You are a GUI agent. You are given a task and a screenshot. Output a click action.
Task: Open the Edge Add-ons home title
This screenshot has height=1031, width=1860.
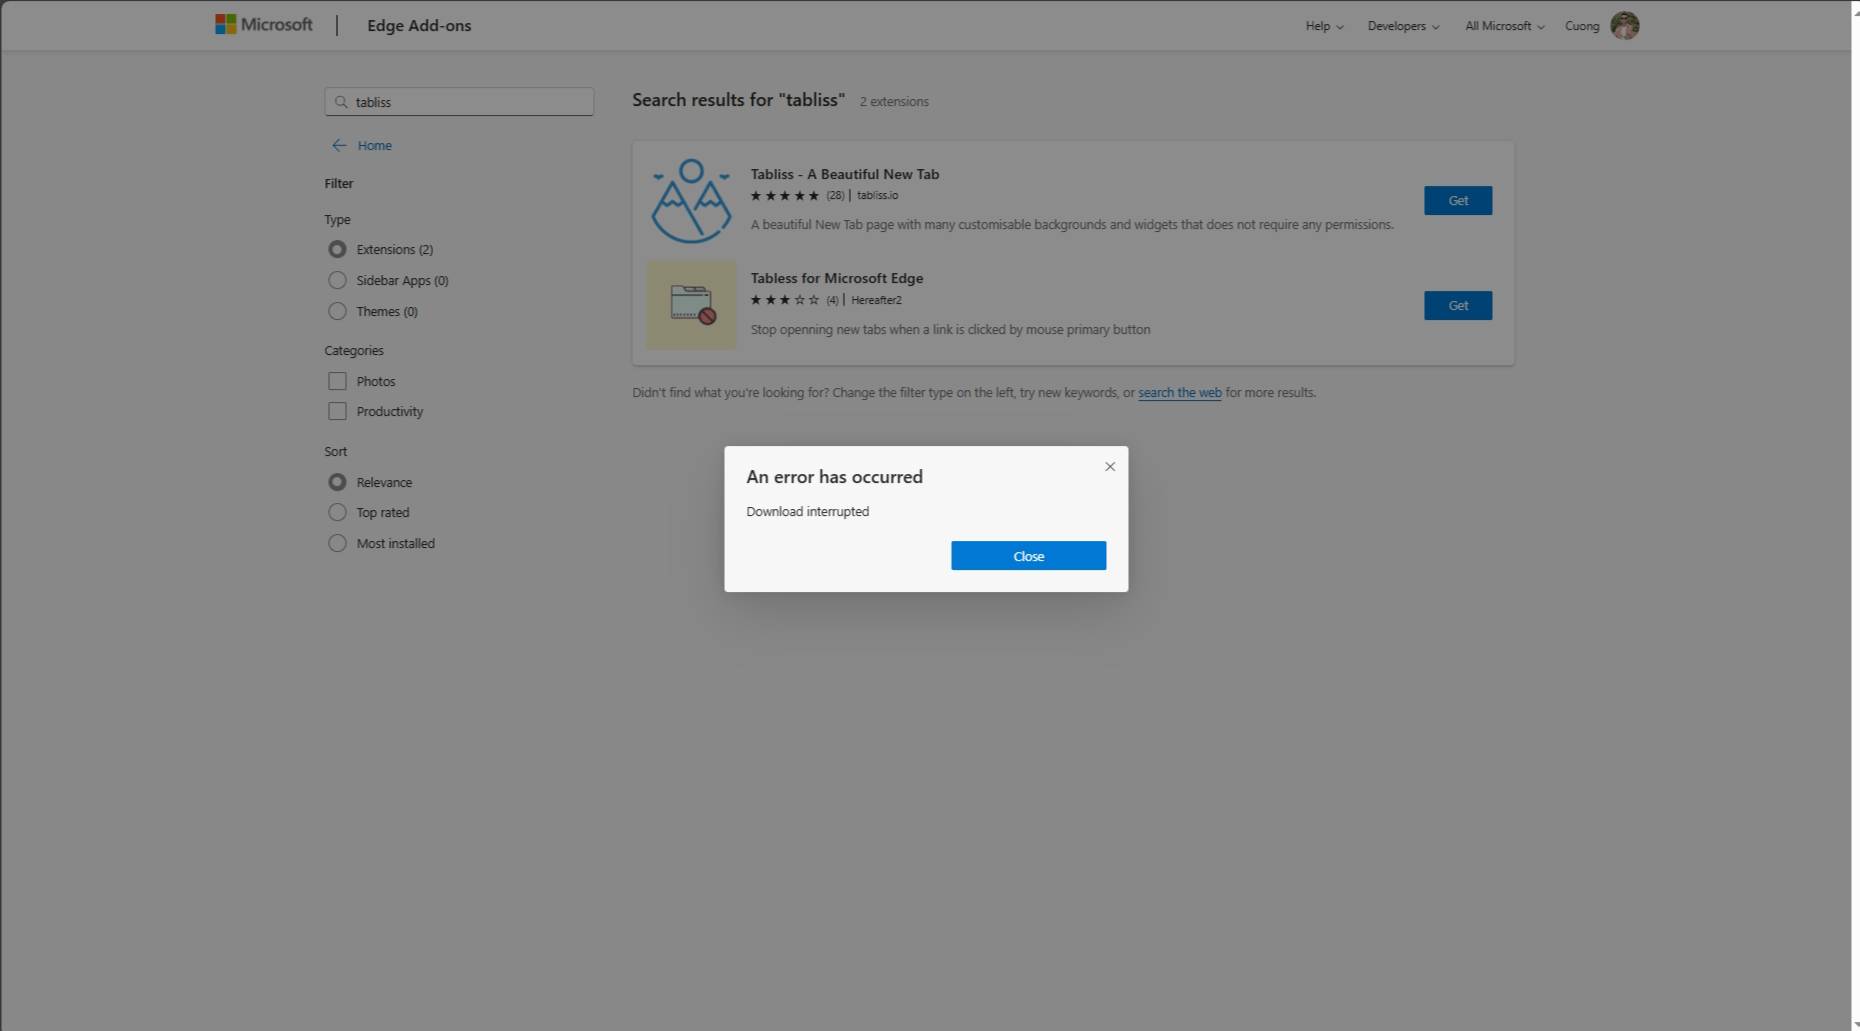pos(419,26)
